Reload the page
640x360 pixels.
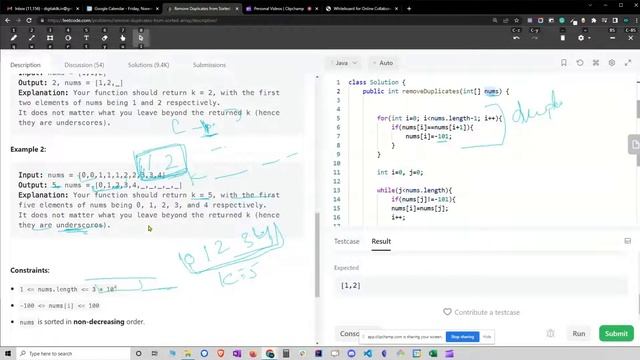(29, 20)
